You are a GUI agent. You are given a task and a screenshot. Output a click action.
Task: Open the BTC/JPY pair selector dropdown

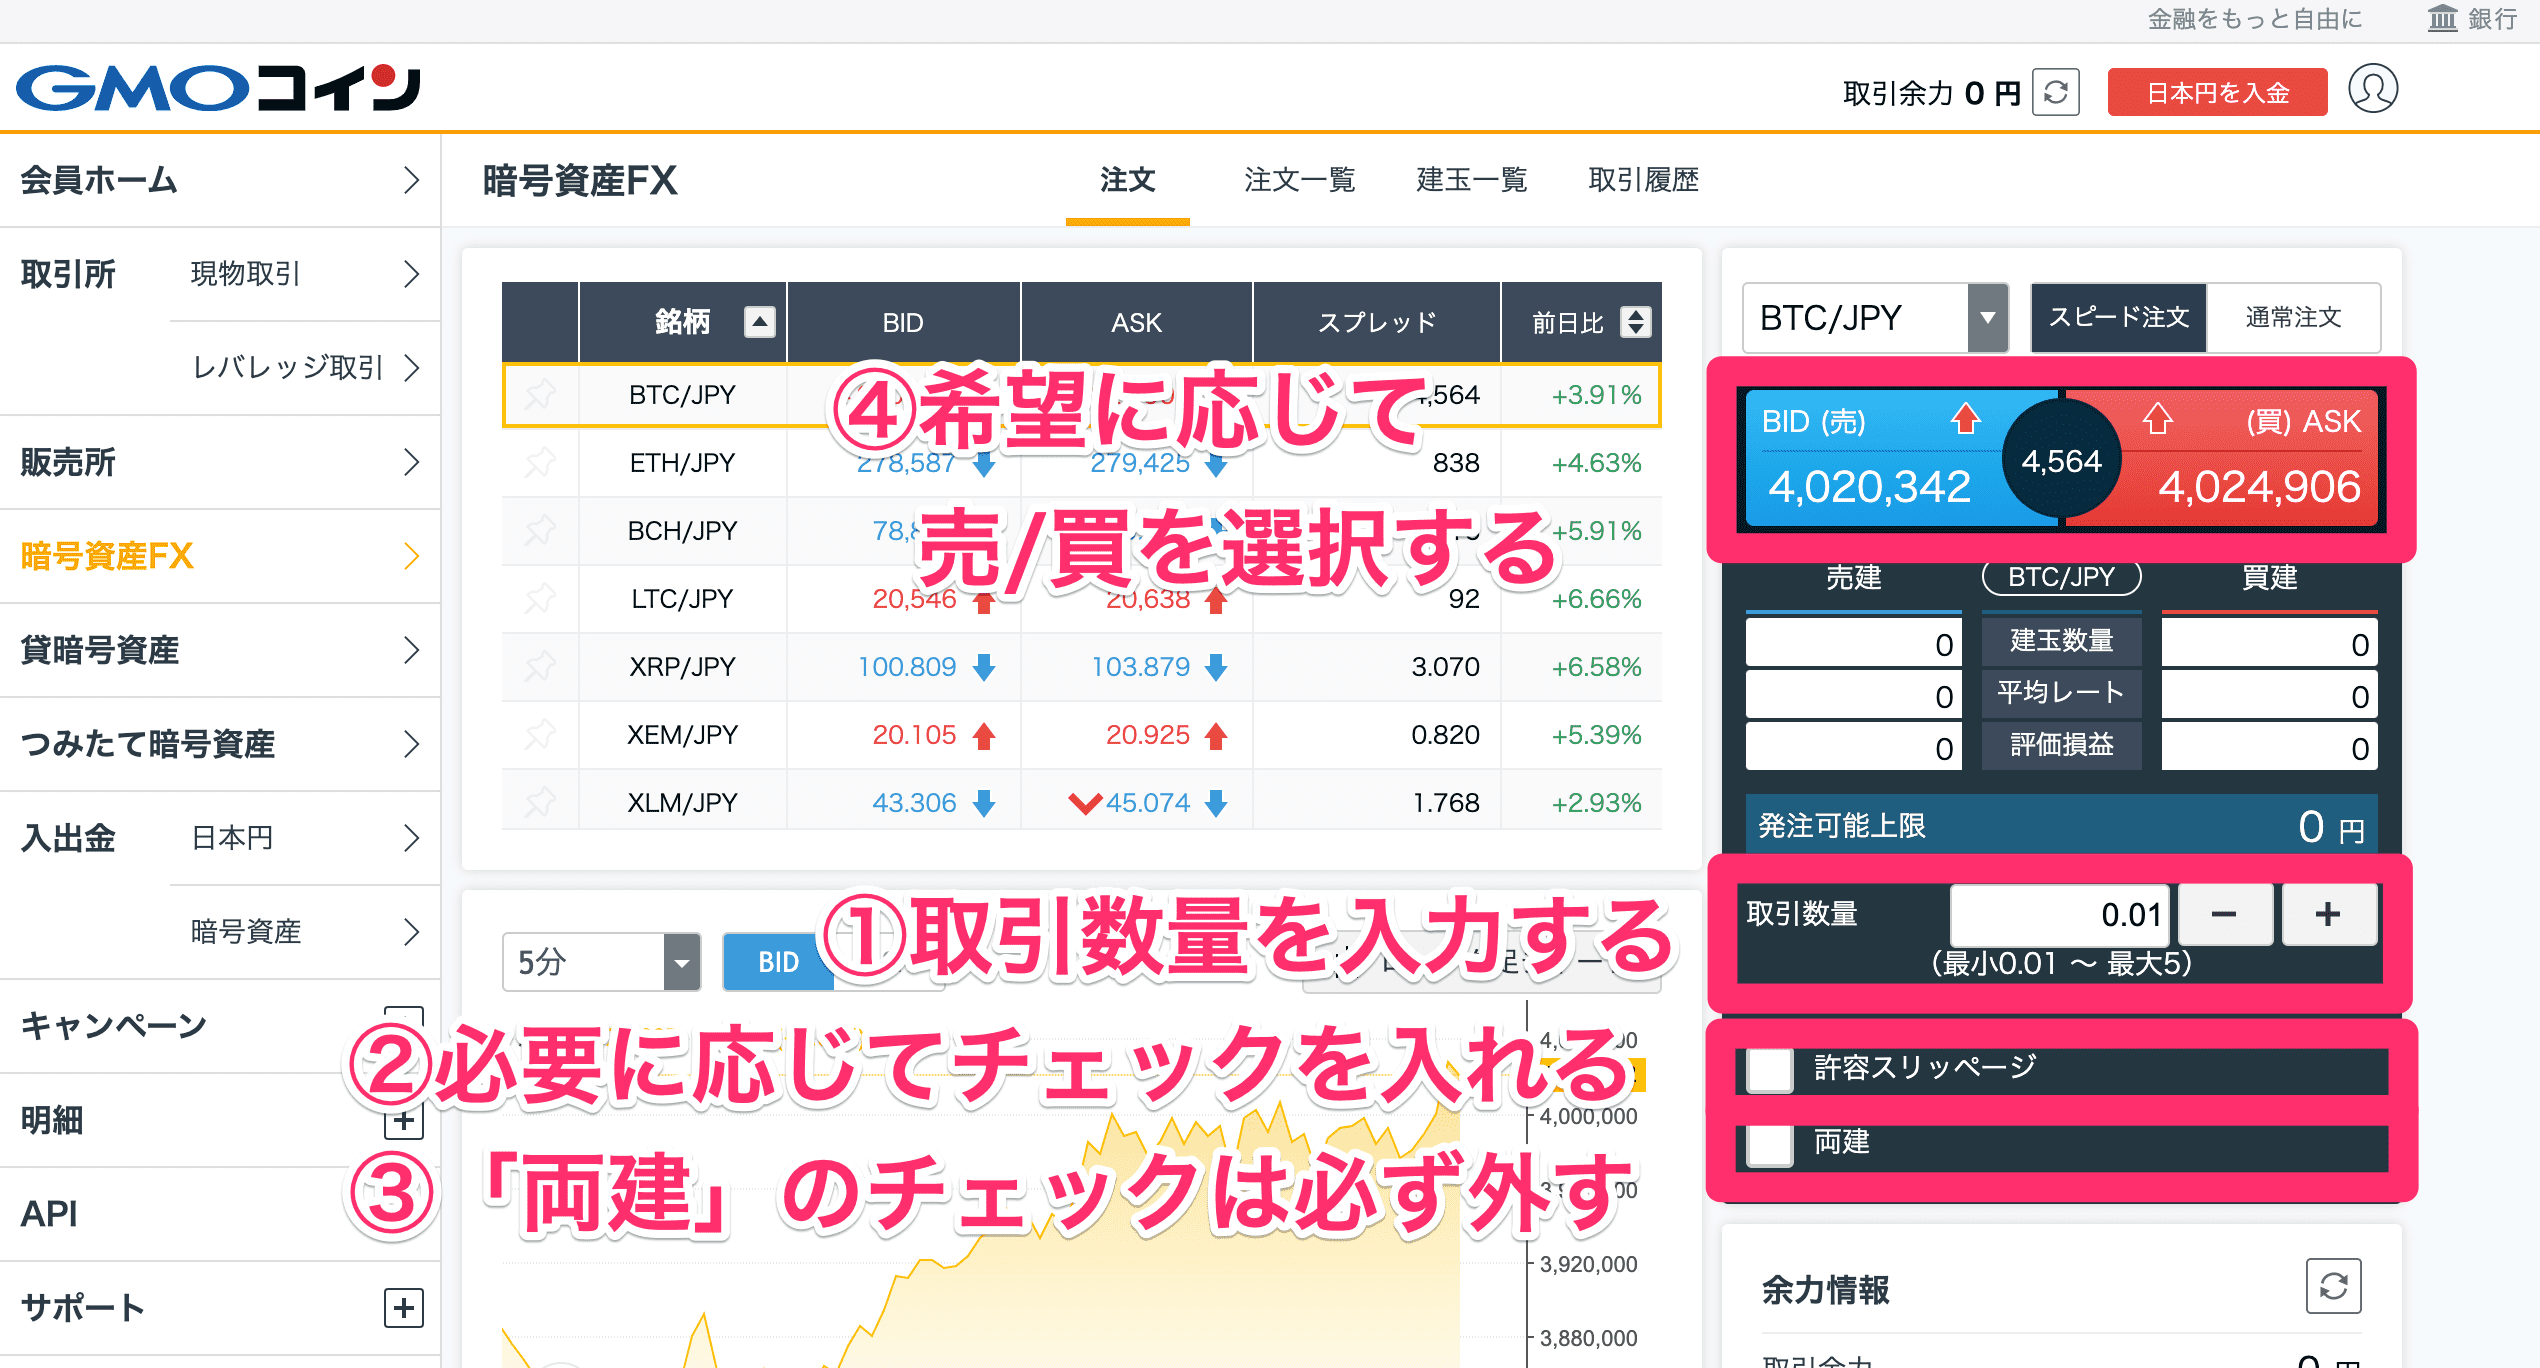pyautogui.click(x=1988, y=318)
